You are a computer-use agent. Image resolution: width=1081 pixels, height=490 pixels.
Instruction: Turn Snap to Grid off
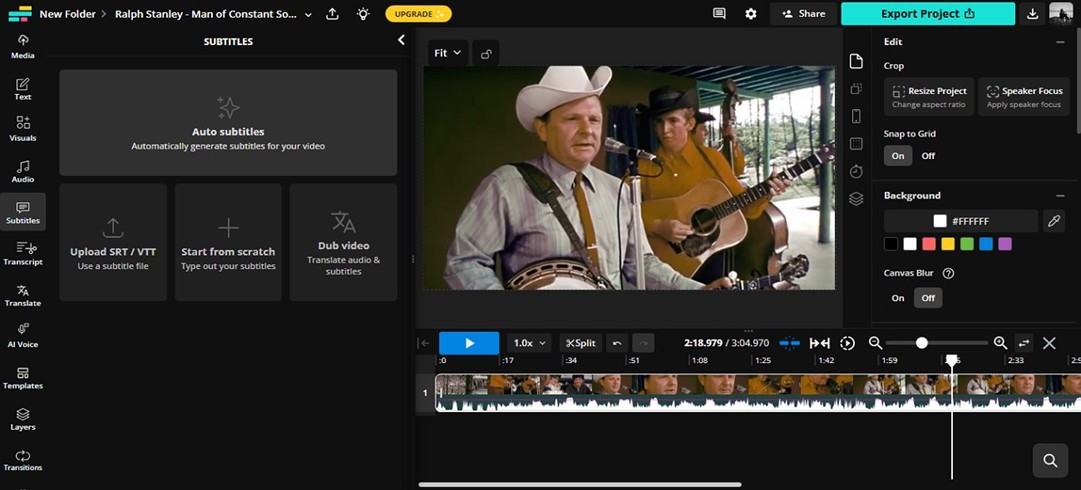point(928,156)
